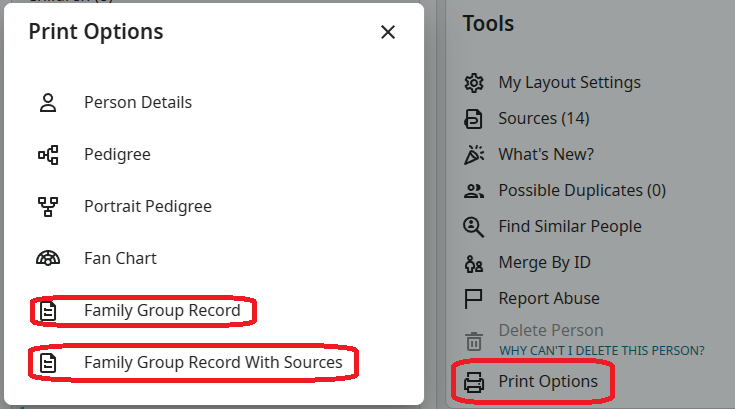Open Why can't I delete this person link

[601, 350]
